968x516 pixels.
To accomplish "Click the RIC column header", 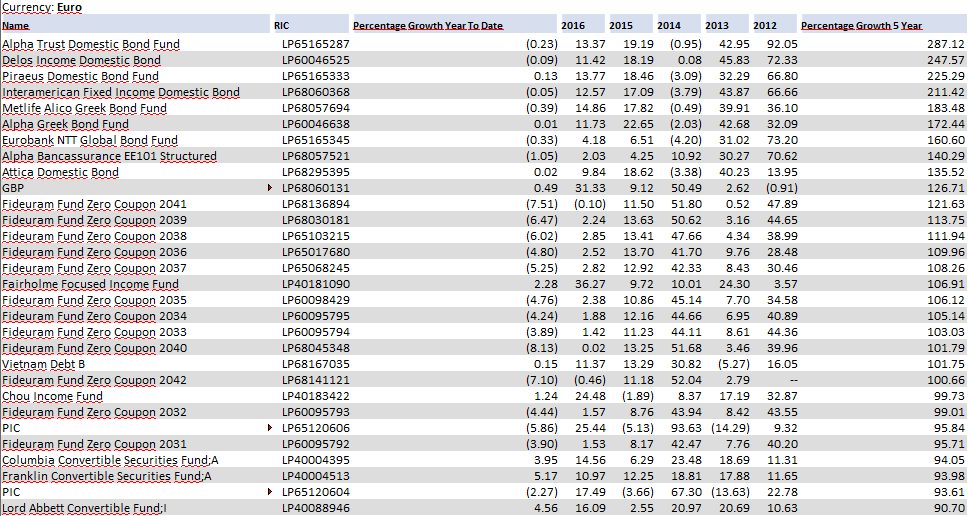I will coord(310,26).
